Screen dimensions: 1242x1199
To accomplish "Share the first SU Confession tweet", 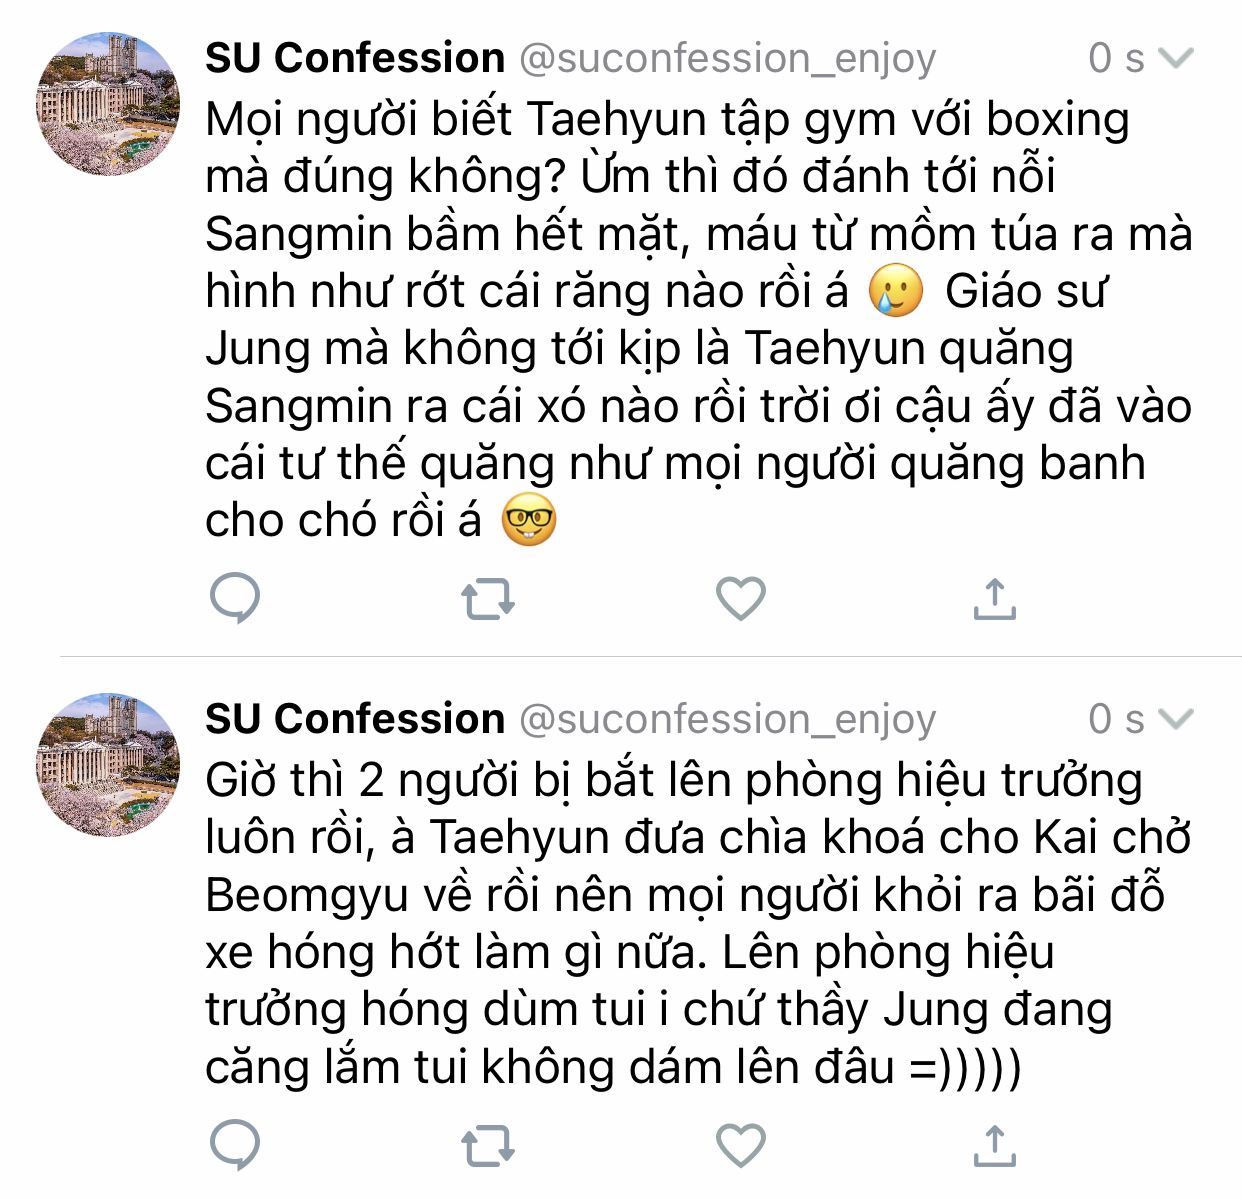I will pos(994,599).
